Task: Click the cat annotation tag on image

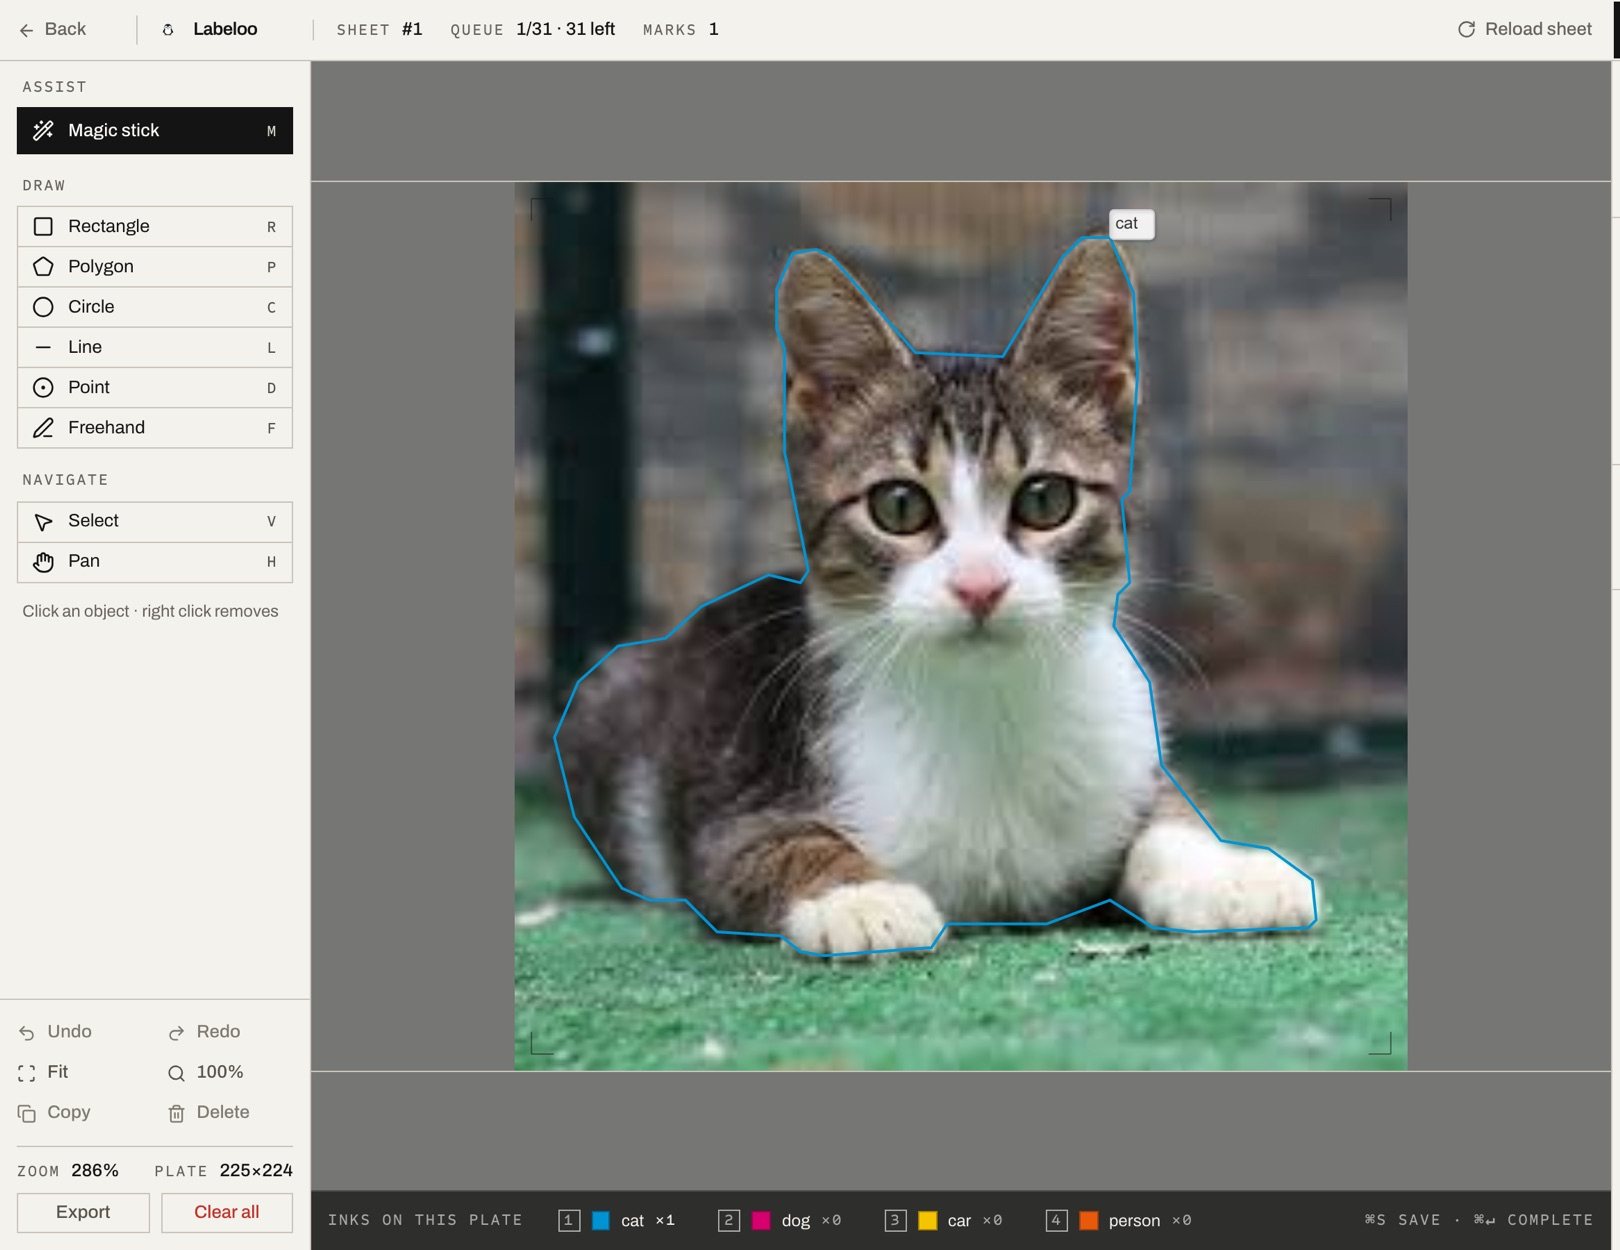Action: (x=1131, y=224)
